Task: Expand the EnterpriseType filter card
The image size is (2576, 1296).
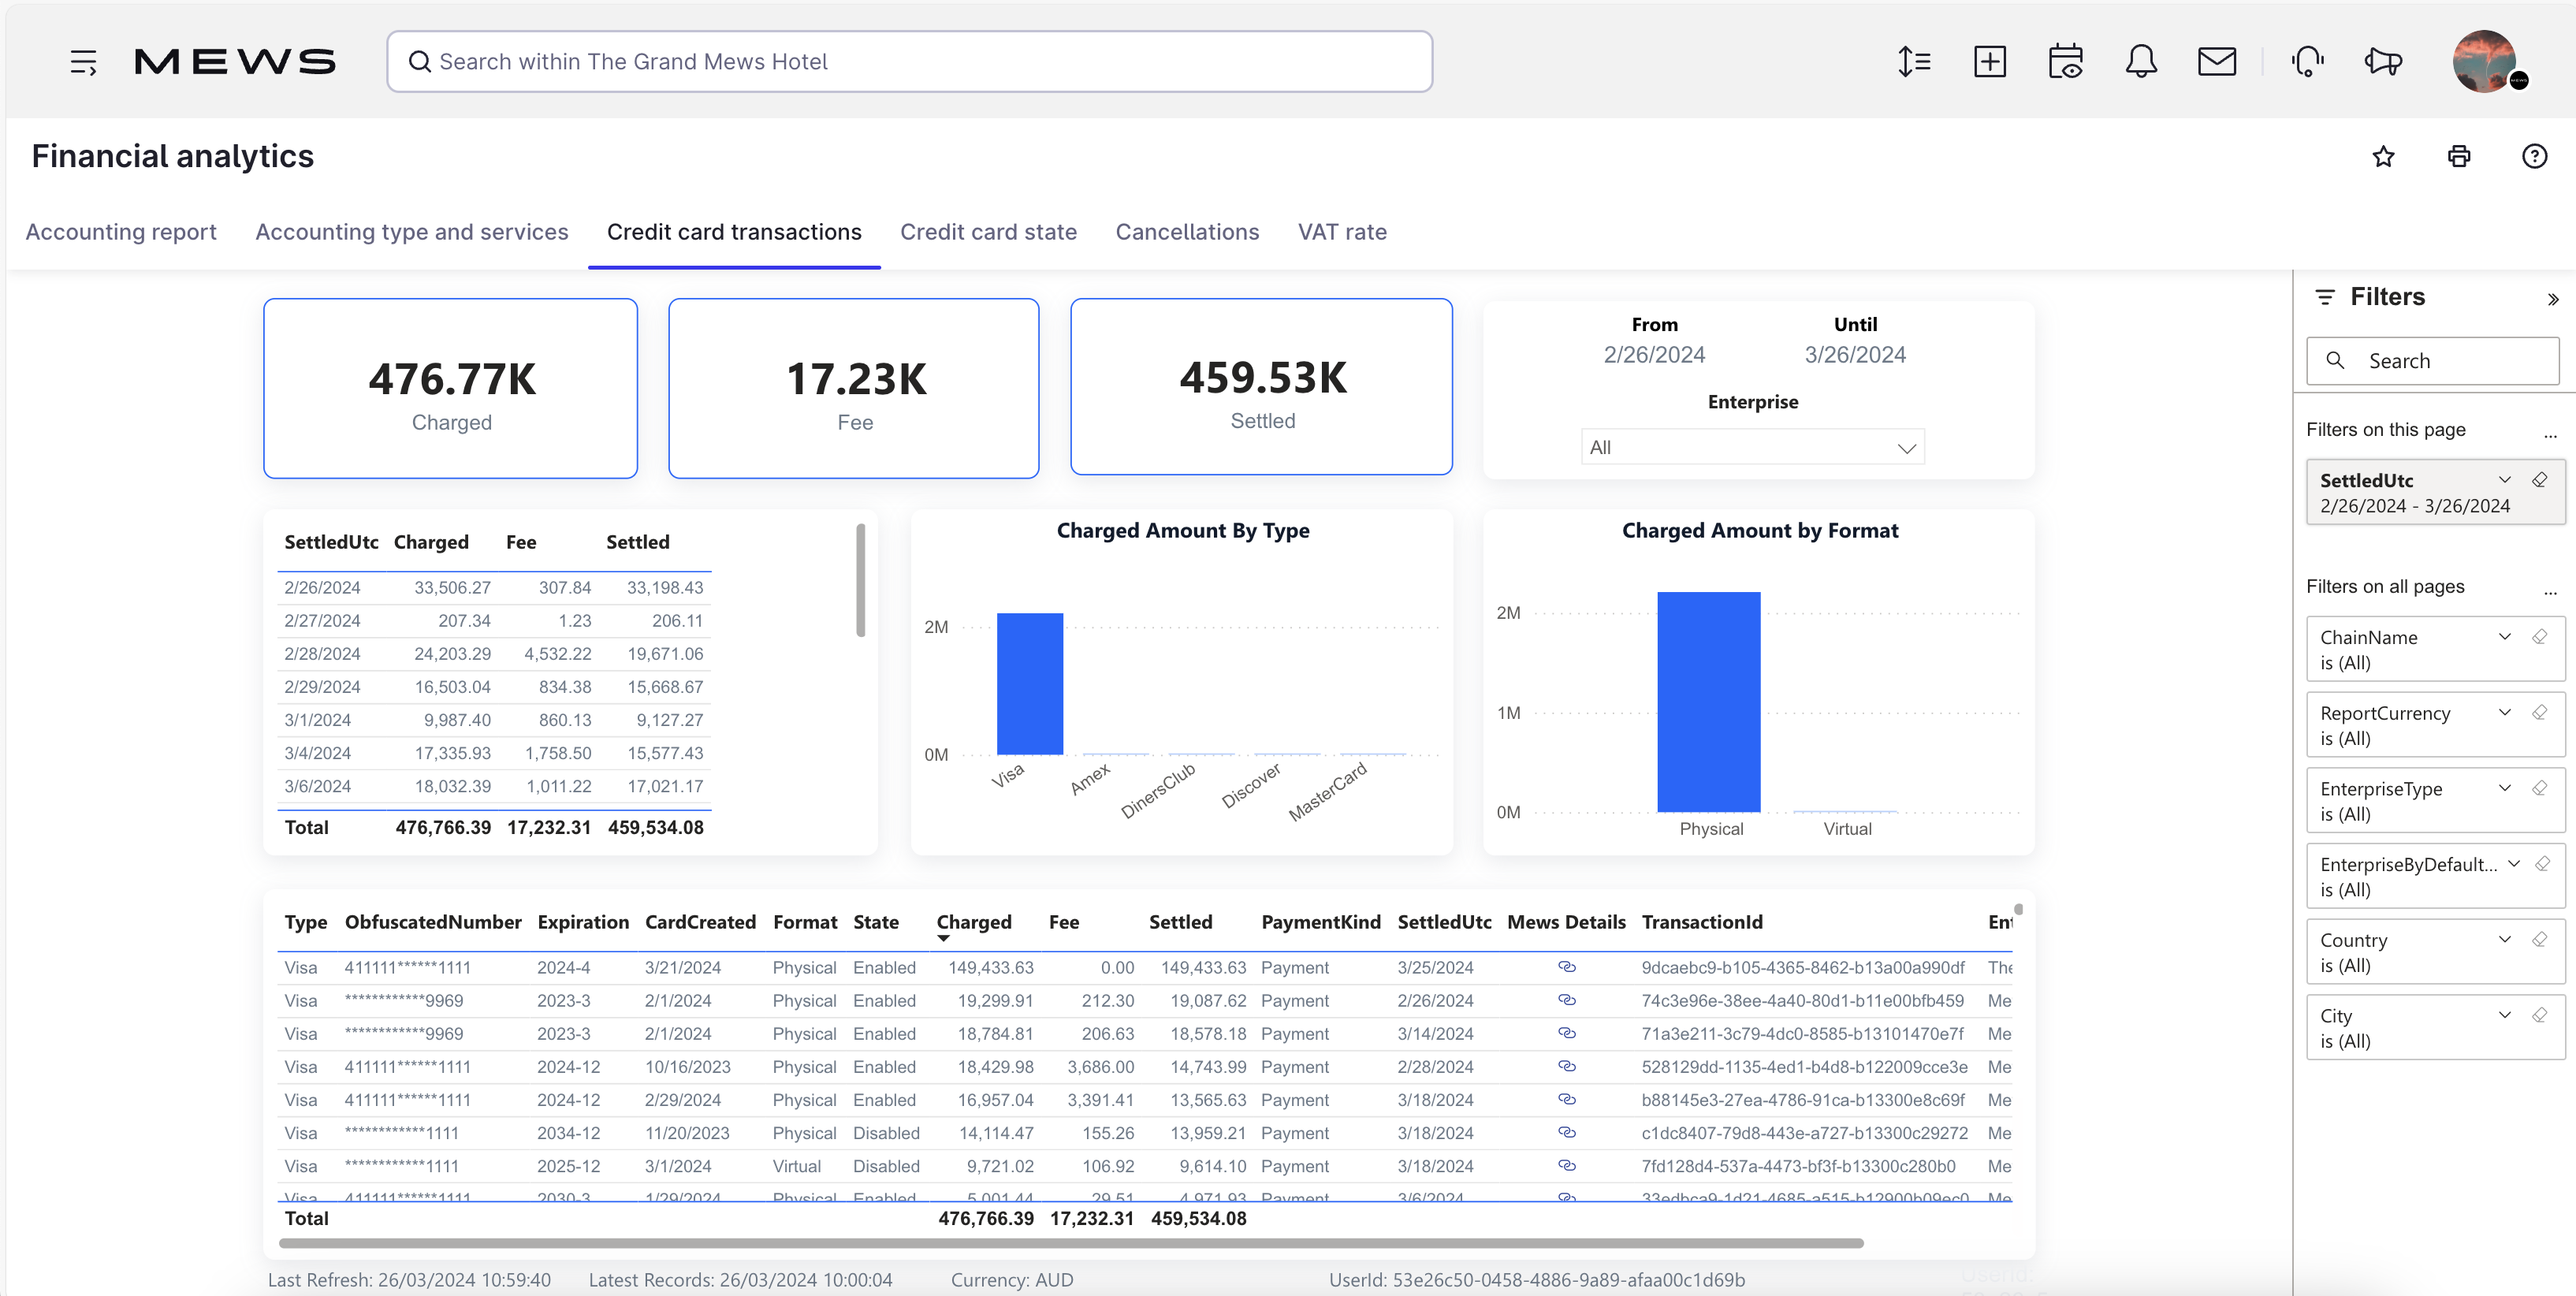Action: tap(2505, 788)
